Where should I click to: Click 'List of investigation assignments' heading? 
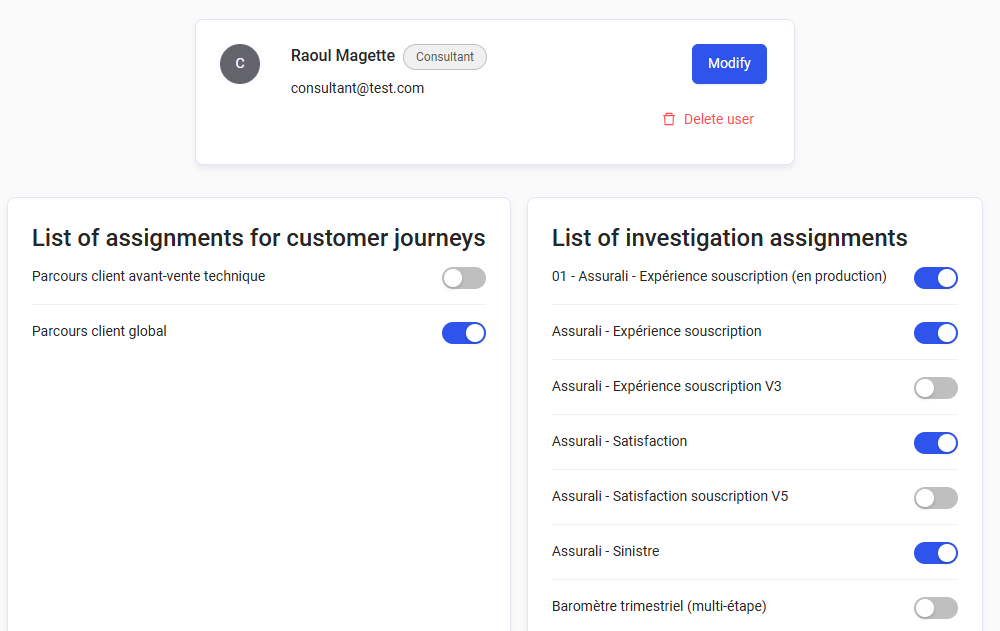point(730,238)
